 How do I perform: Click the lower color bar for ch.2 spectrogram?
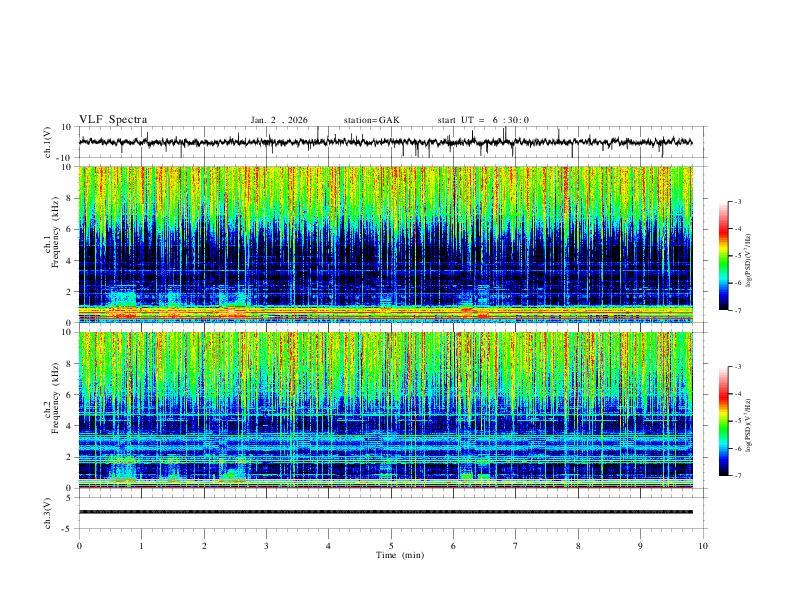click(724, 421)
